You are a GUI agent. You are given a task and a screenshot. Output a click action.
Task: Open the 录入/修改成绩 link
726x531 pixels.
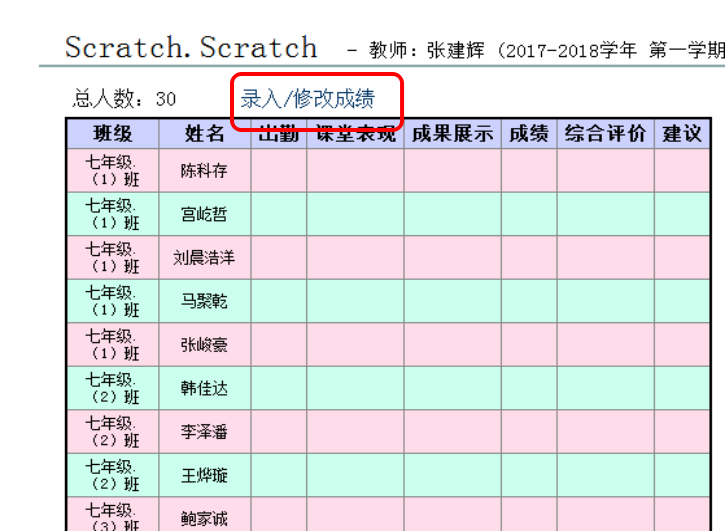[308, 99]
